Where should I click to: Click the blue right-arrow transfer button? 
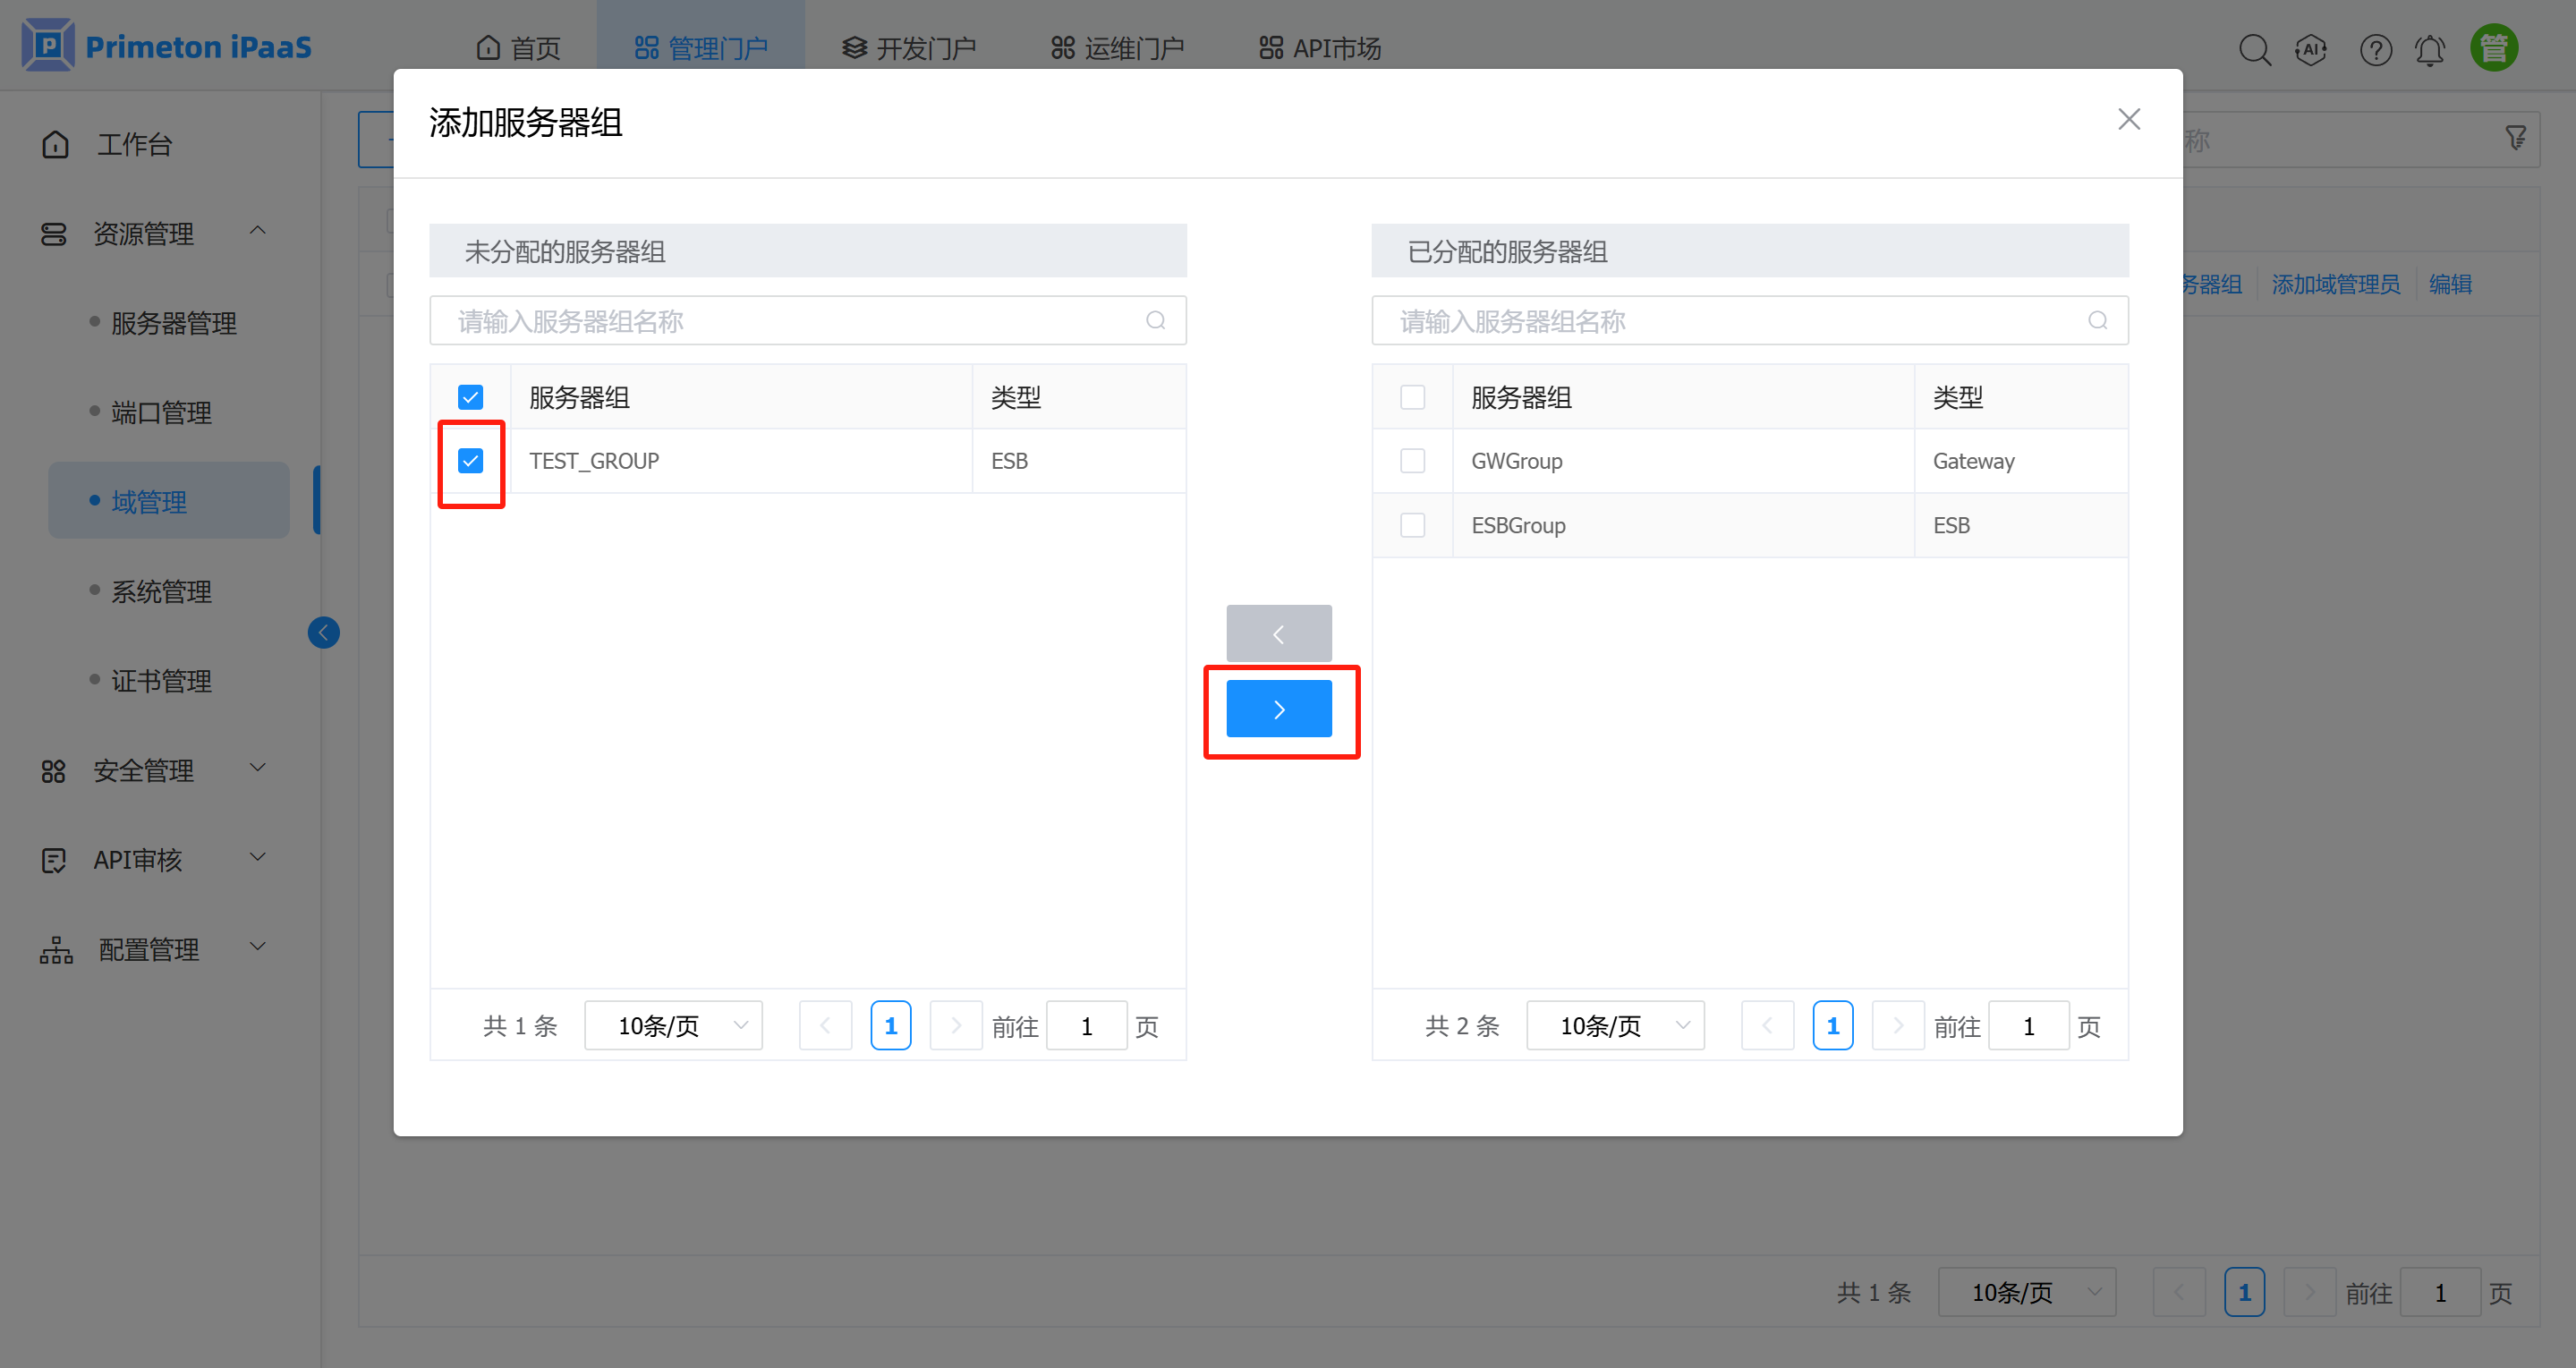tap(1279, 708)
